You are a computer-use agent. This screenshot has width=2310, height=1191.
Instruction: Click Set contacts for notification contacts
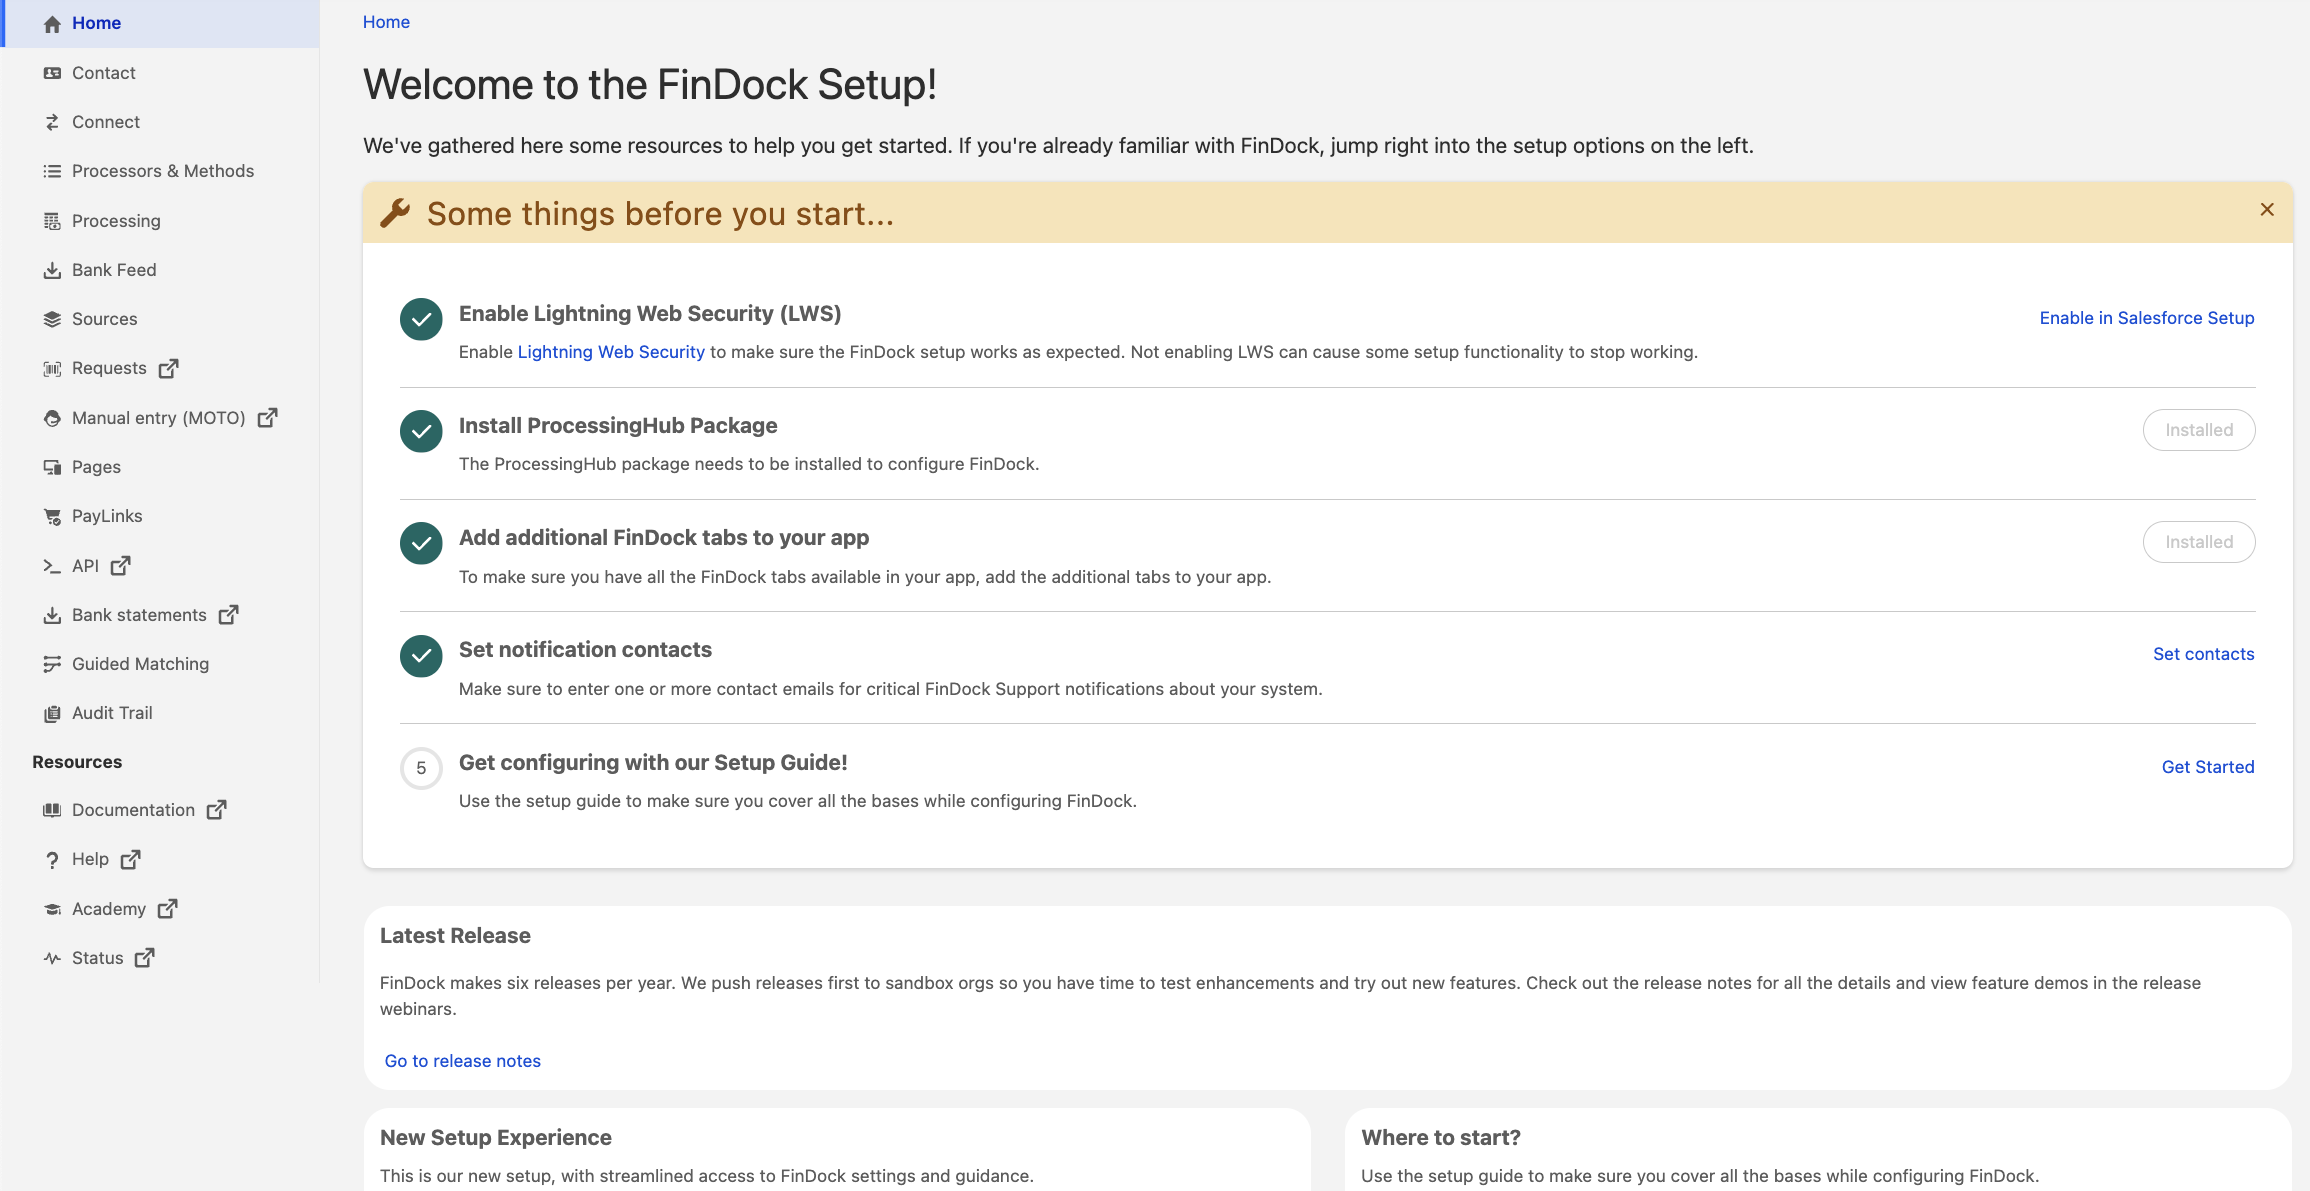pyautogui.click(x=2204, y=653)
